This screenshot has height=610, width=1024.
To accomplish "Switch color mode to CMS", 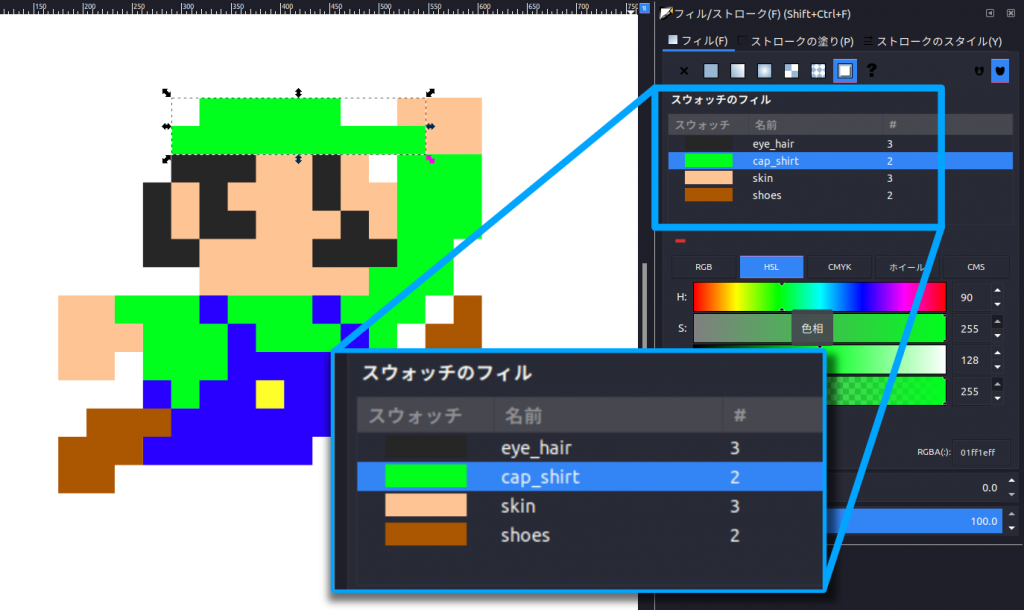I will [976, 267].
